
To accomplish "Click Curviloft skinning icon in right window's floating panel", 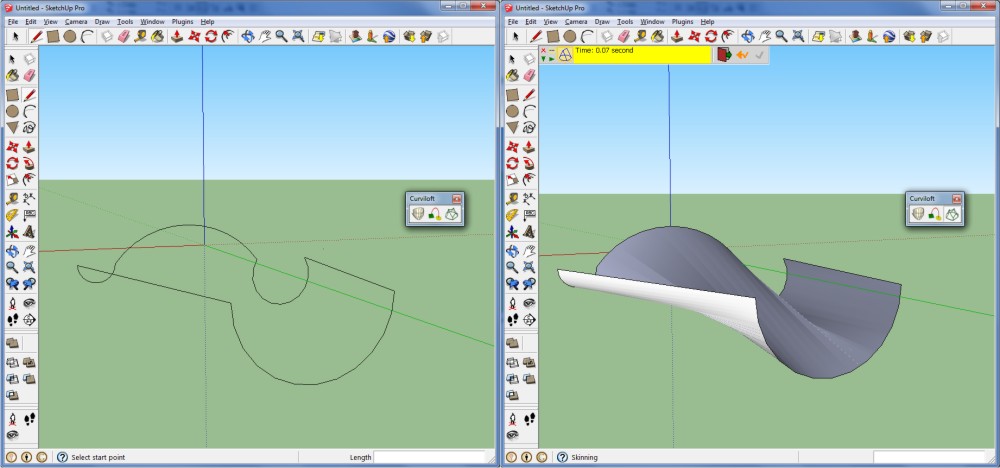I will pos(954,213).
